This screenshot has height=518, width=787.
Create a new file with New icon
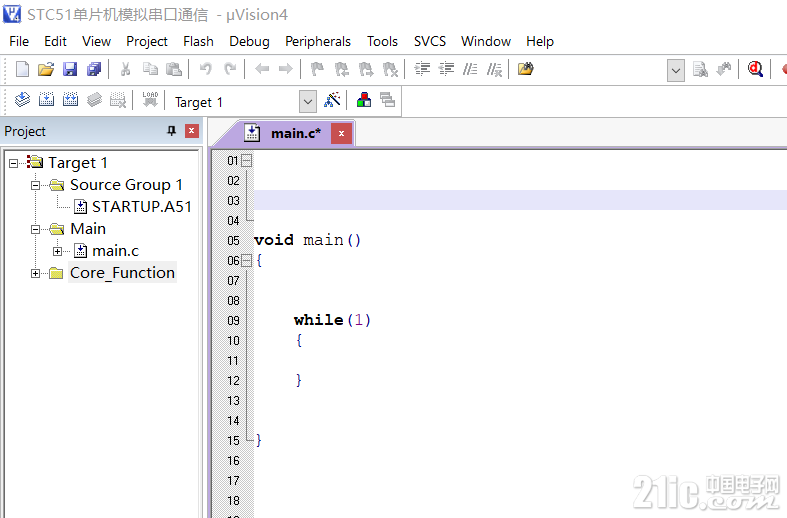click(x=22, y=69)
